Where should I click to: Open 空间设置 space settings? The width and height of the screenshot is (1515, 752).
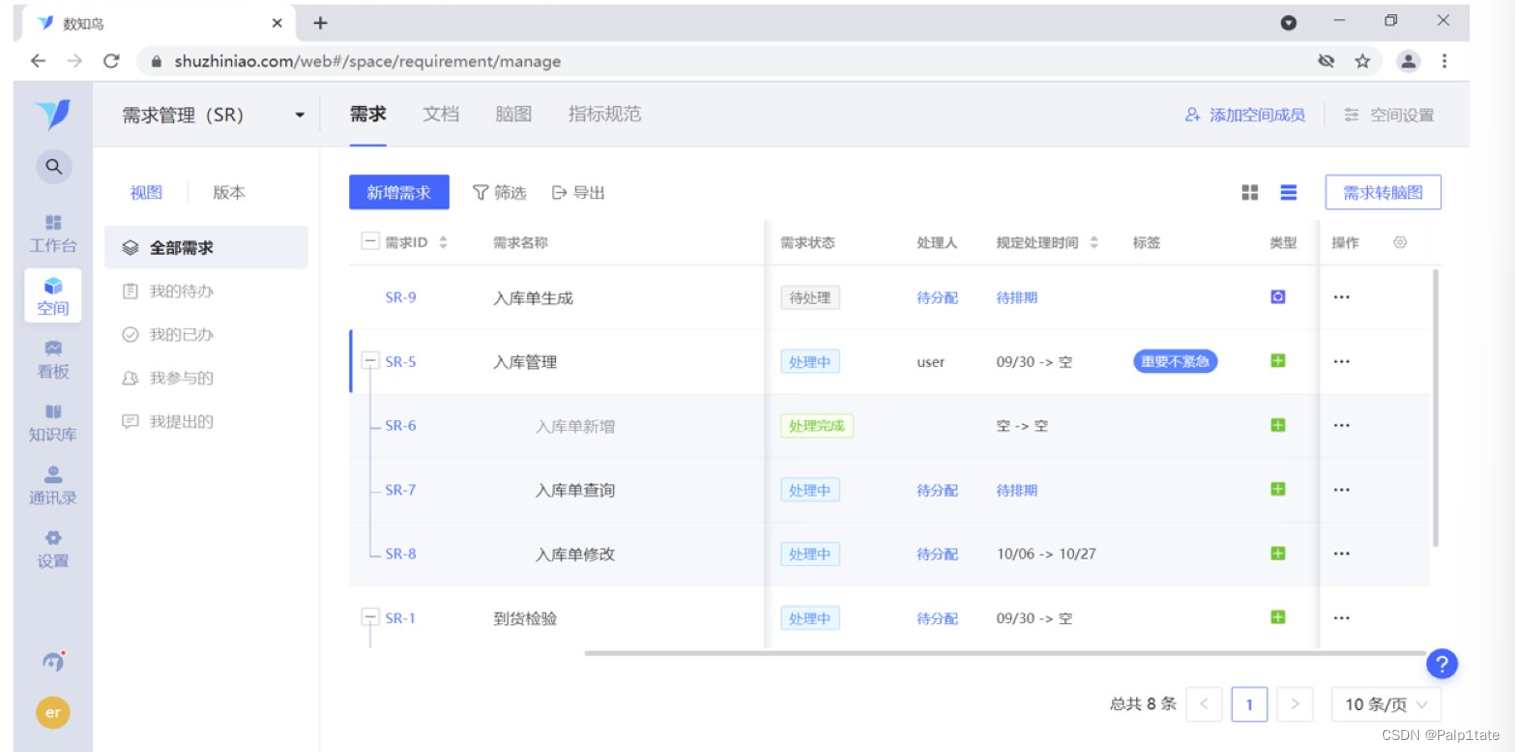pyautogui.click(x=1389, y=115)
